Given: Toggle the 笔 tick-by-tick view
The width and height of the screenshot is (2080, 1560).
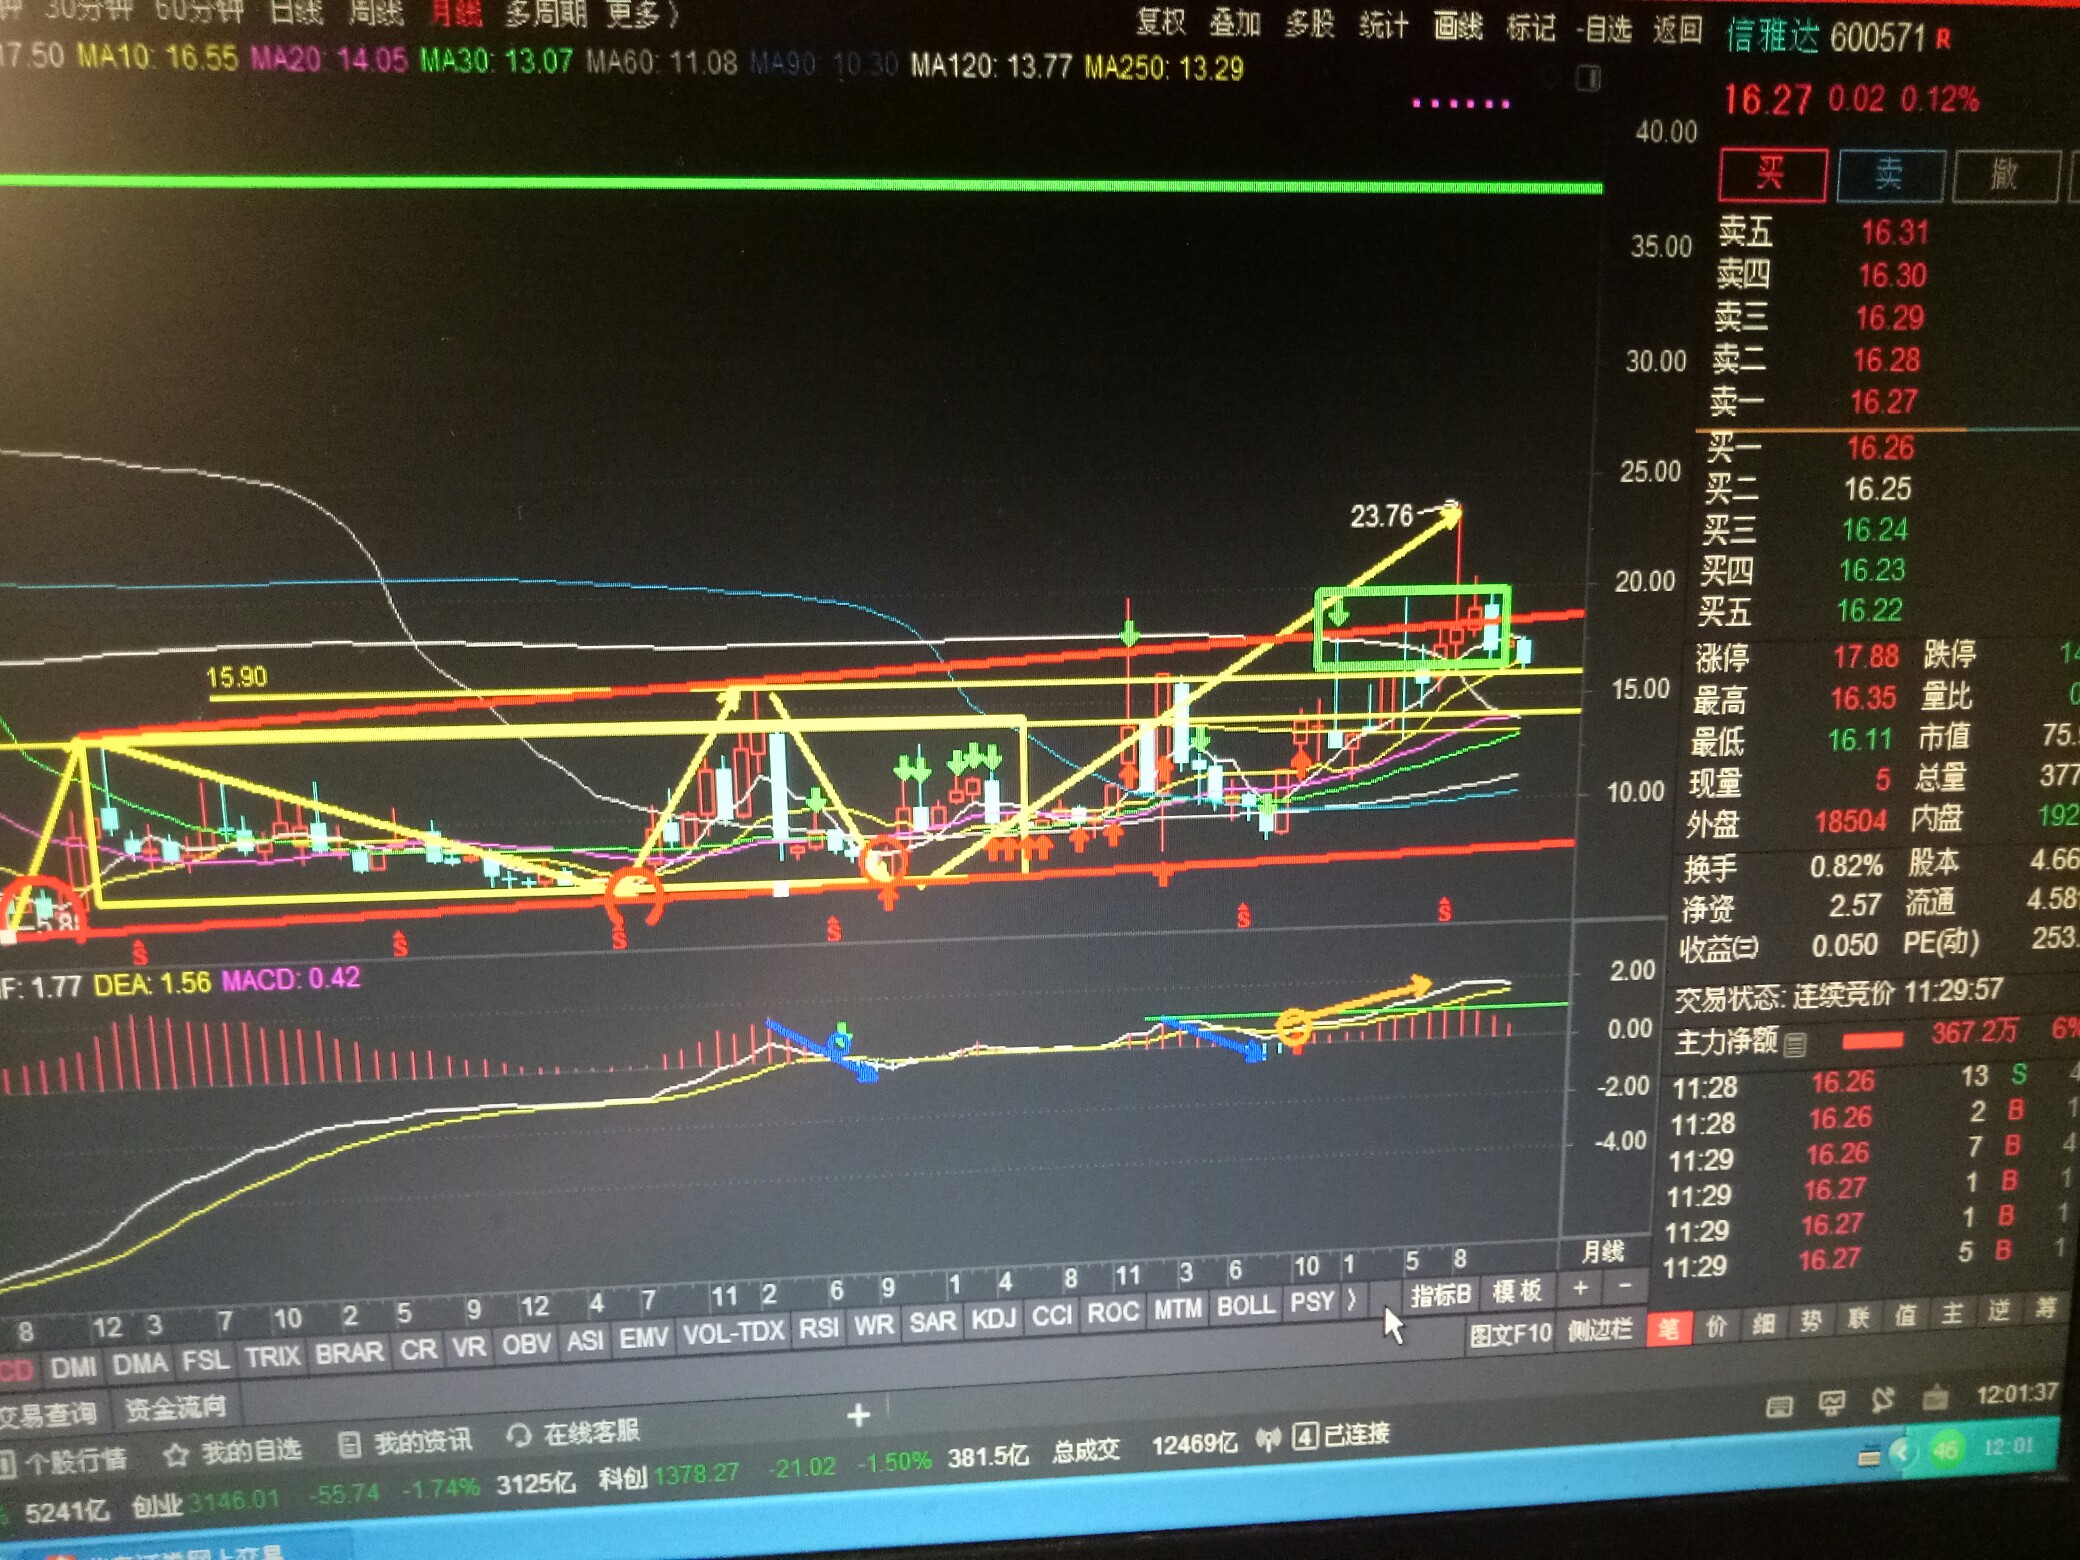Looking at the screenshot, I should 1668,1329.
